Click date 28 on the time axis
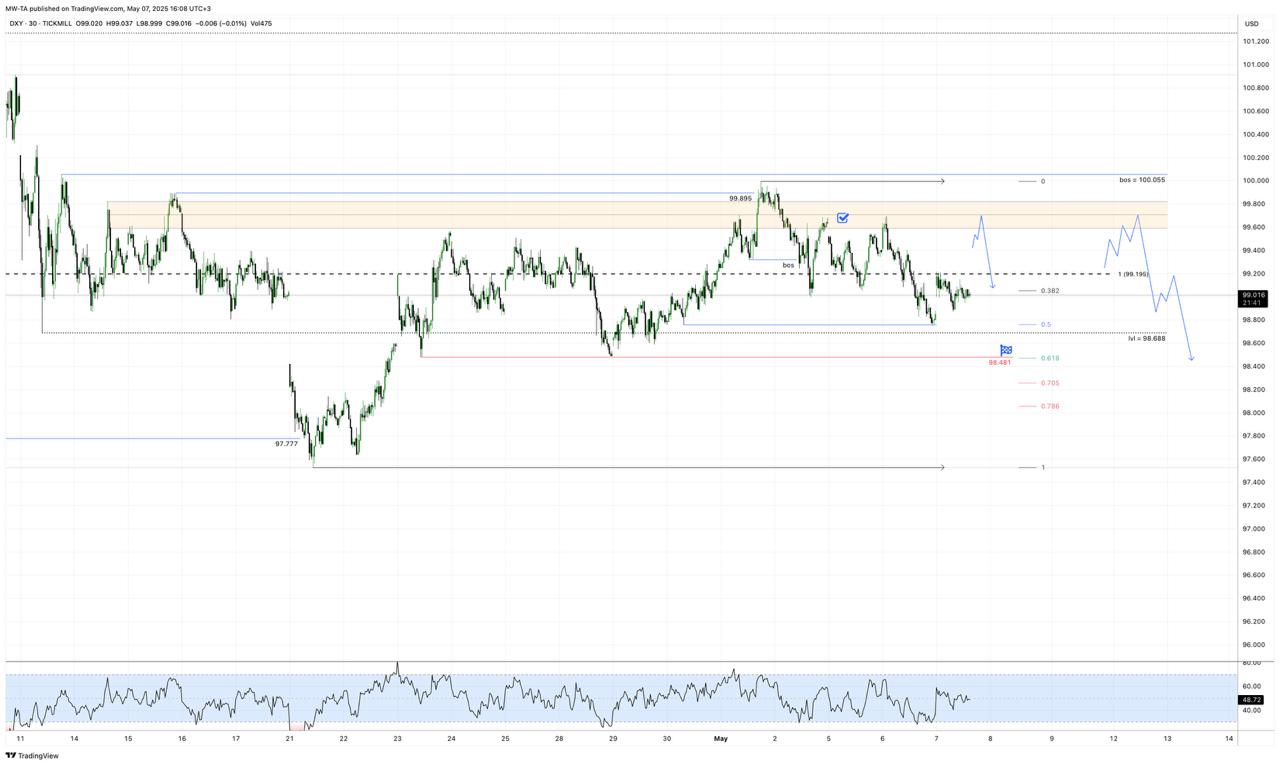Image resolution: width=1280 pixels, height=765 pixels. pyautogui.click(x=559, y=739)
